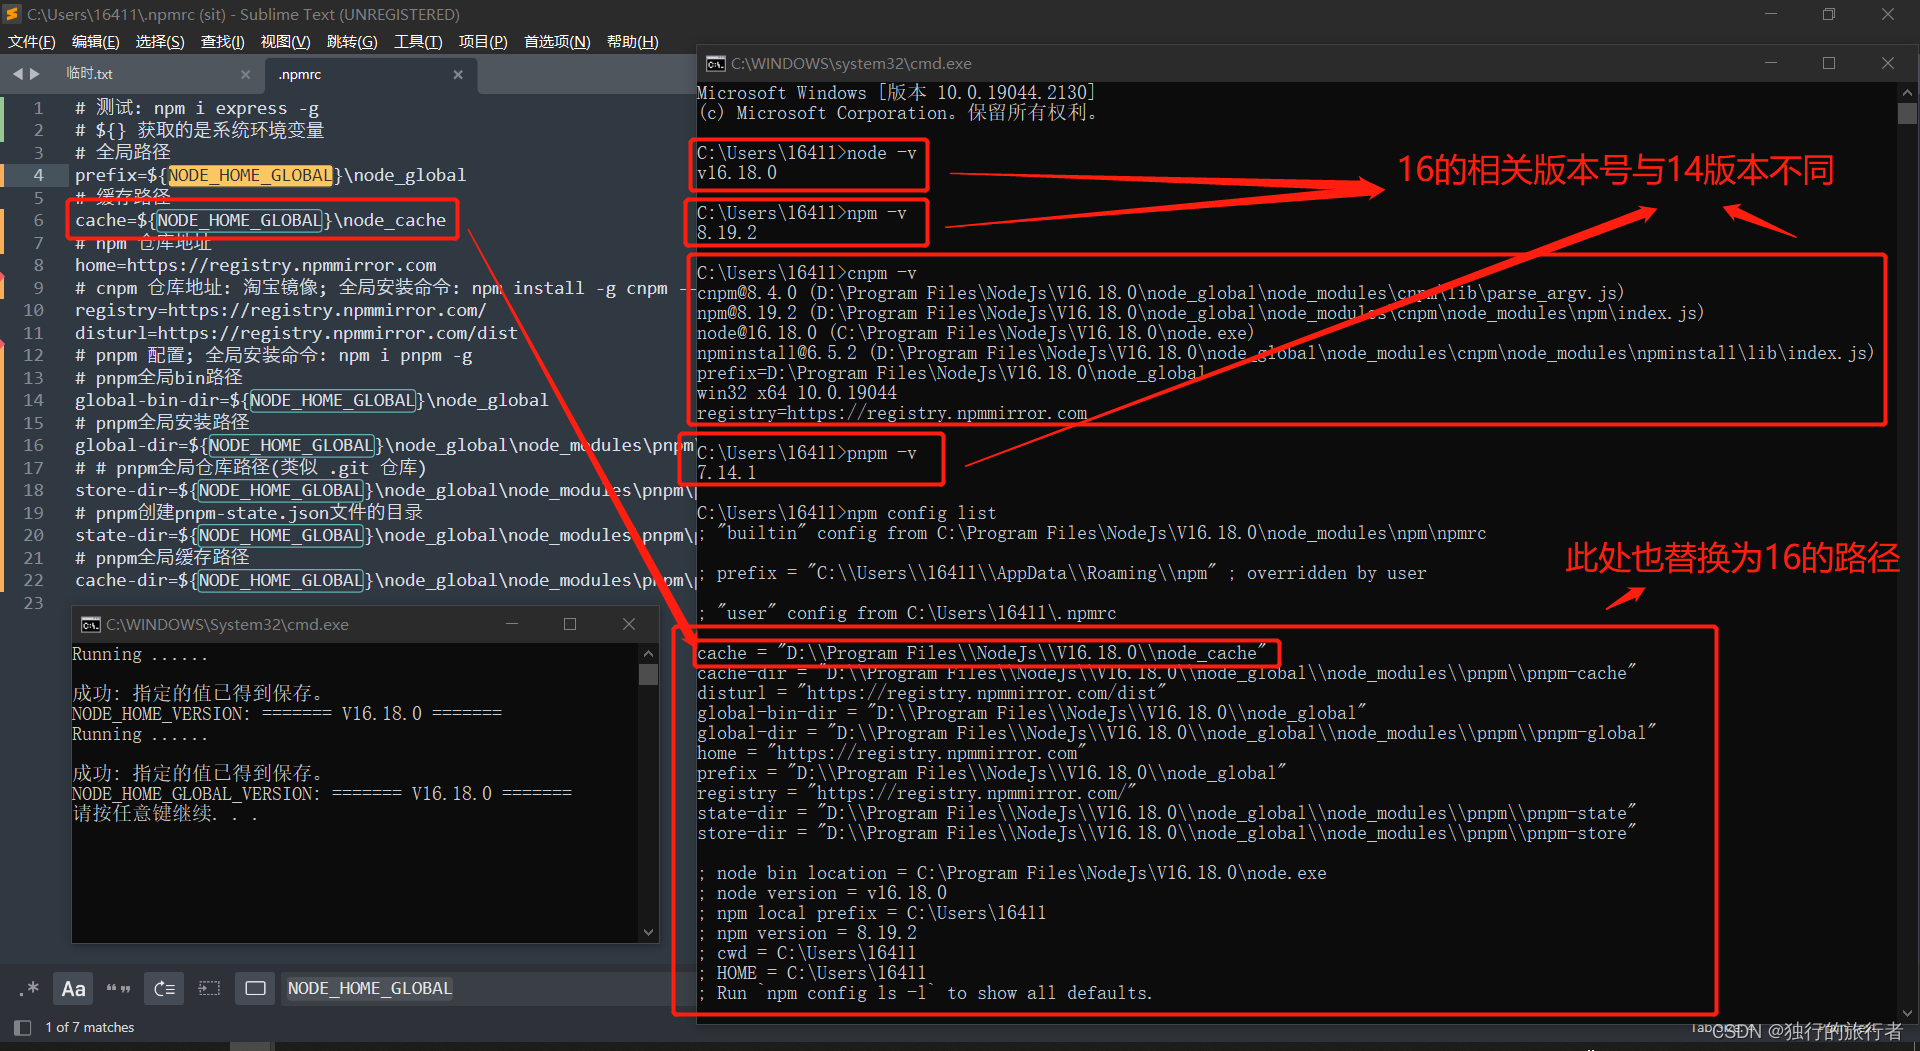Maximize the small cmd.exe window
Screen dimensions: 1920x1051
pos(570,624)
